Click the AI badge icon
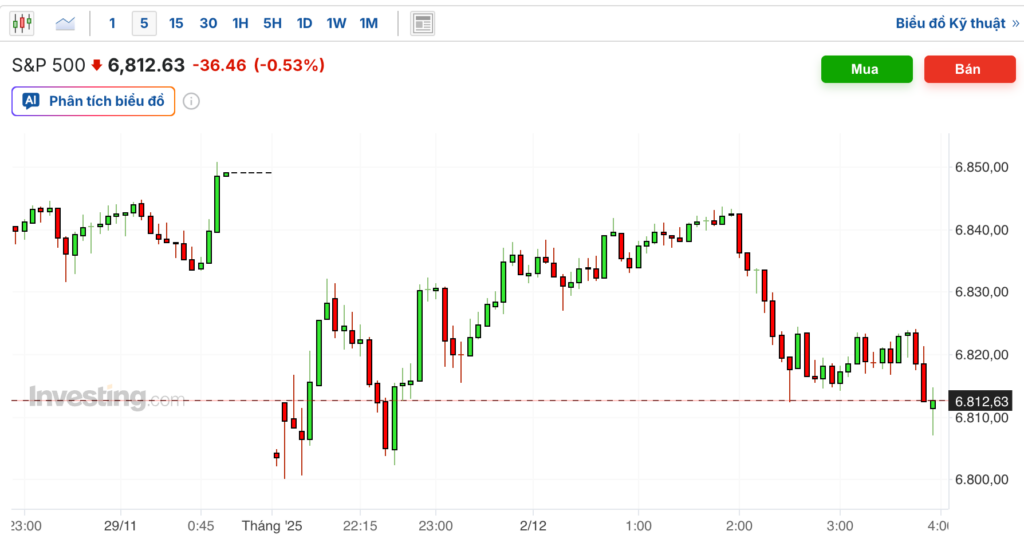 (31, 101)
